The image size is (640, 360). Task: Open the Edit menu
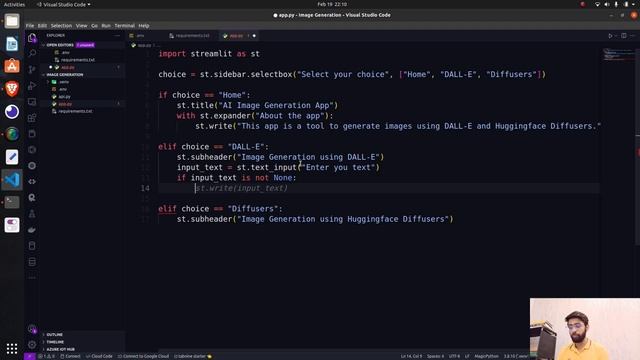(x=42, y=26)
